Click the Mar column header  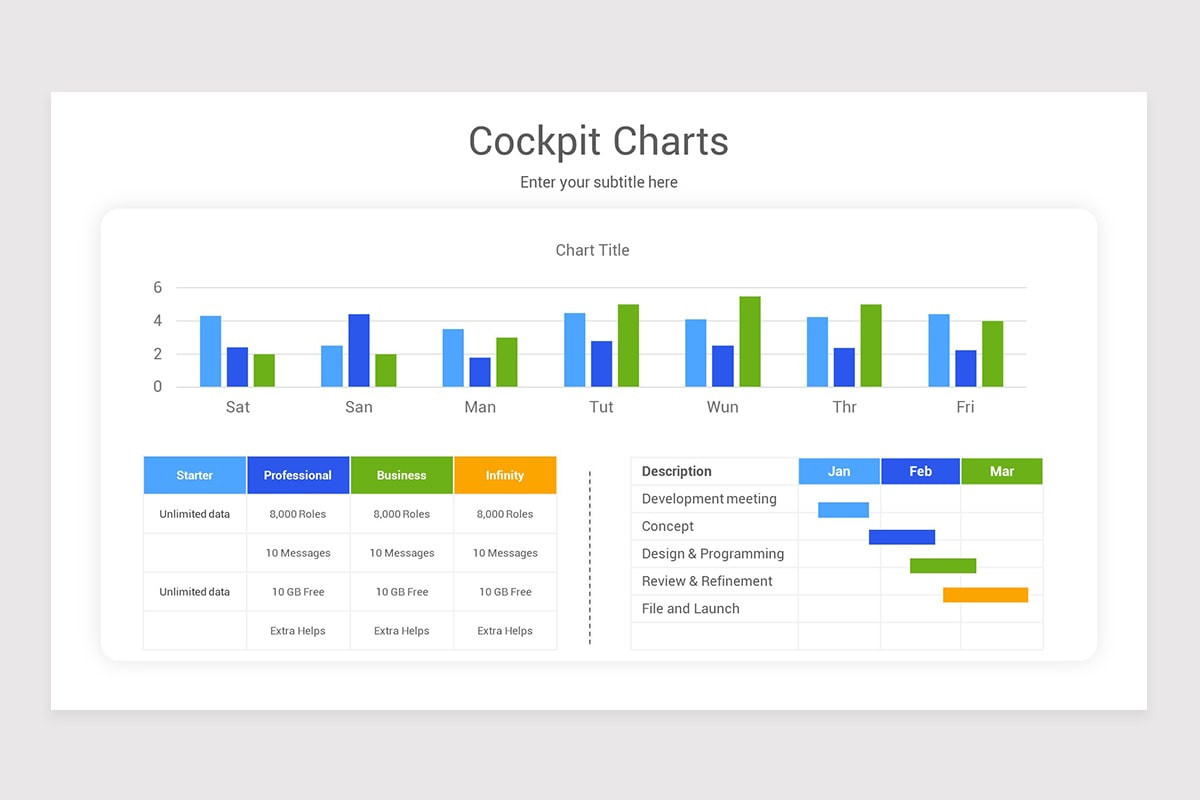pyautogui.click(x=1002, y=471)
